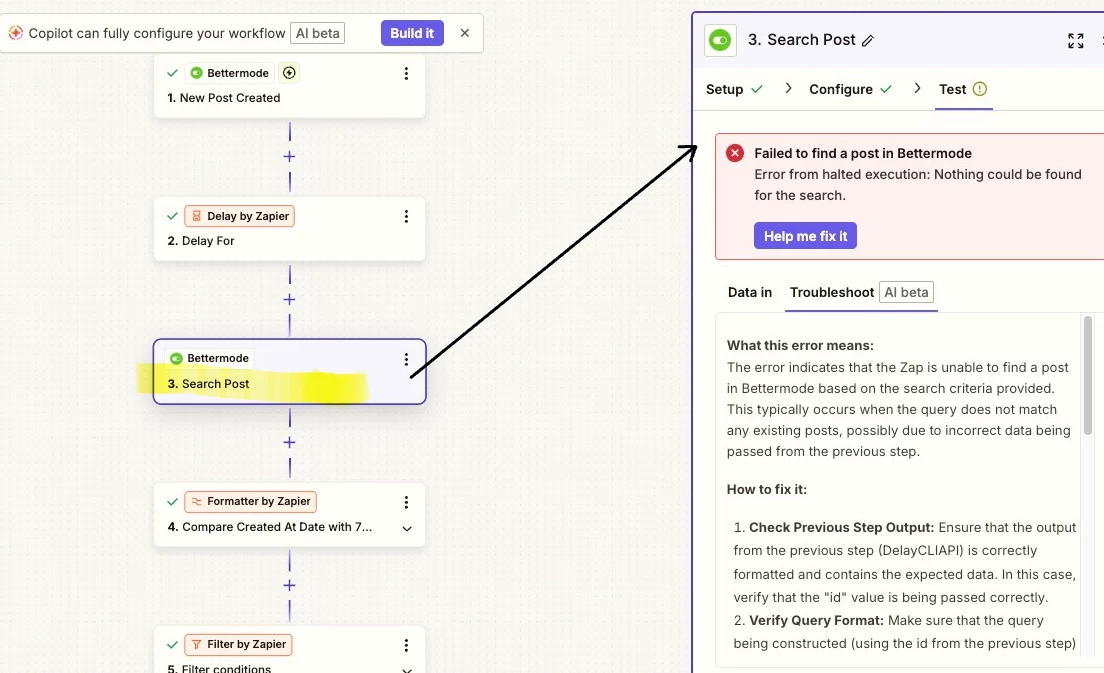Click the green checkmark on Formatter step

[172, 501]
